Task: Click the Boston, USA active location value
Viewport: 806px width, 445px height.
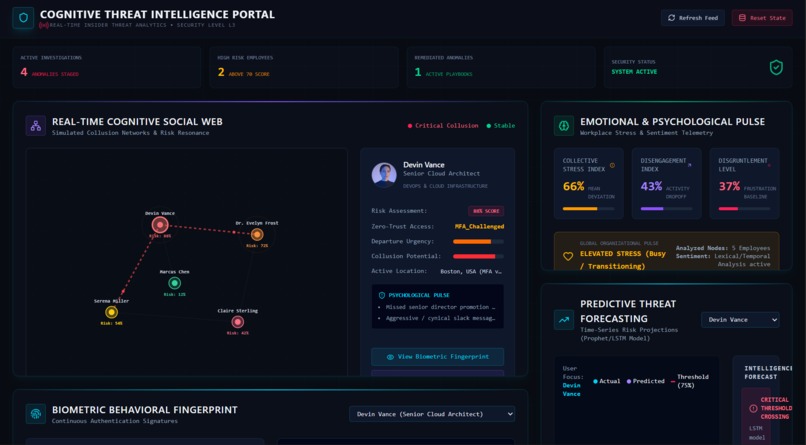Action: pos(471,271)
